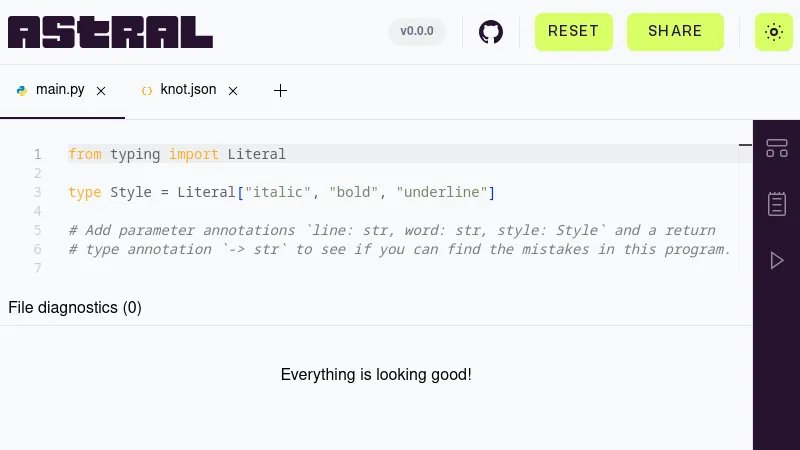The image size is (800, 450).
Task: Click the editor minimap scrollbar marker
Action: 745,146
